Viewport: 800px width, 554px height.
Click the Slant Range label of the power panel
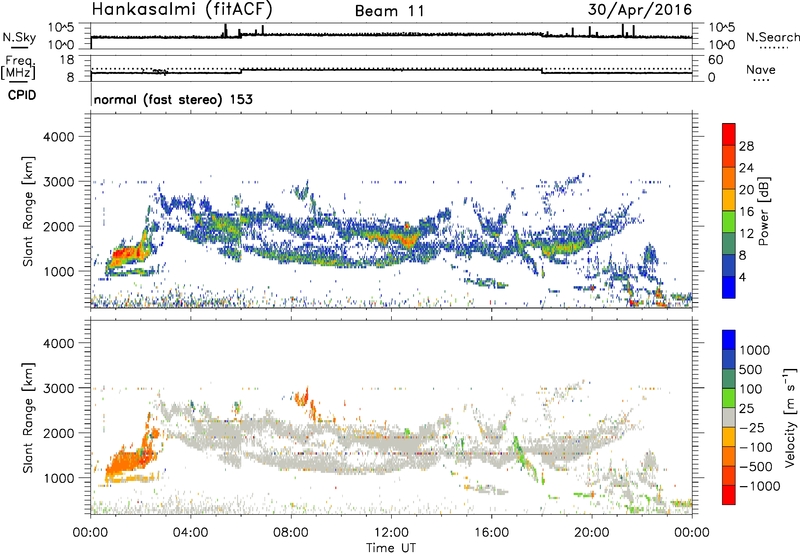click(28, 211)
